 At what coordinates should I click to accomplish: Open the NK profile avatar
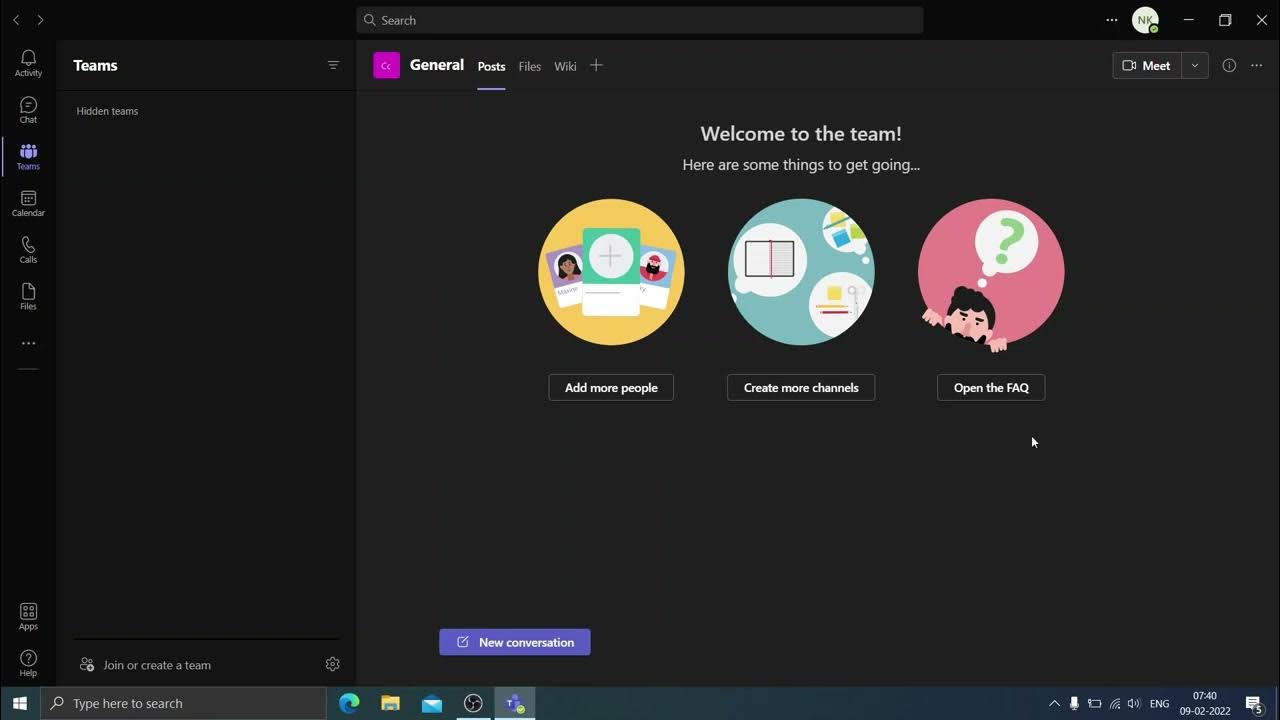[1145, 20]
